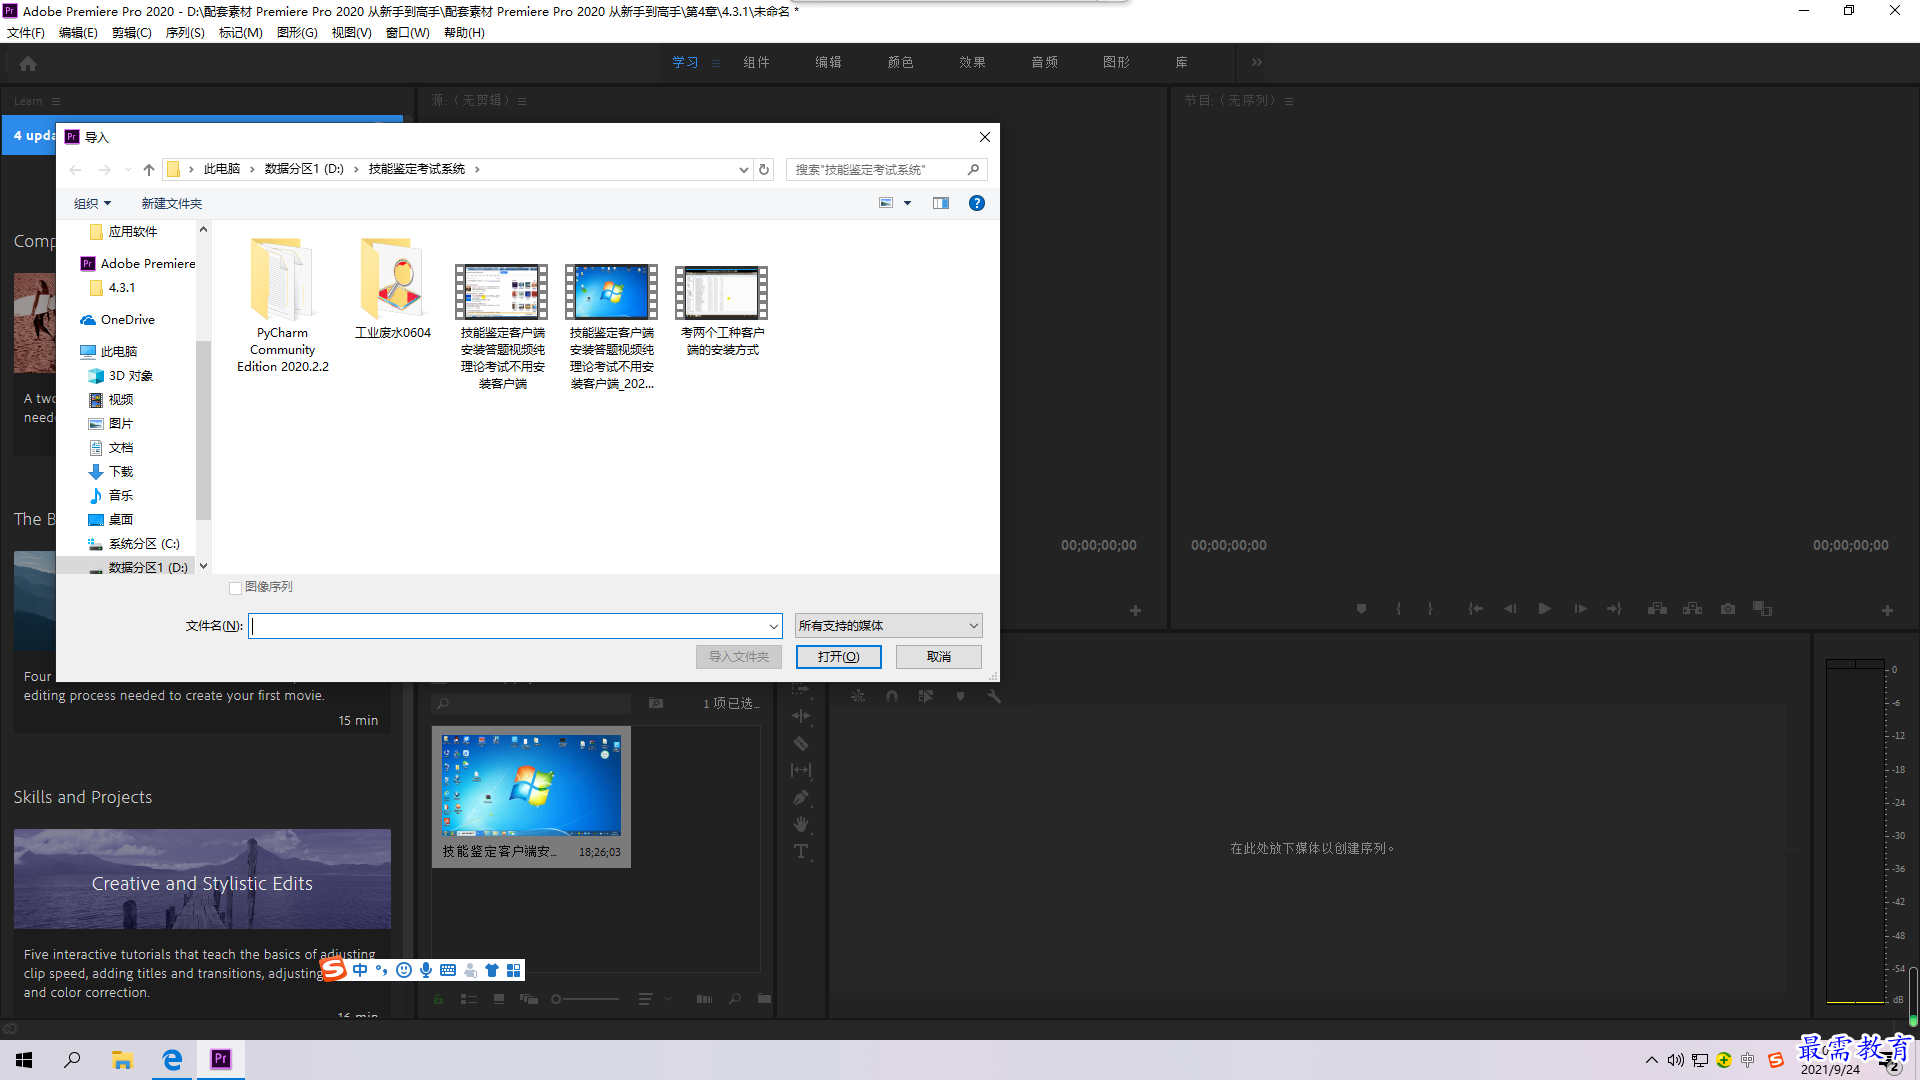The height and width of the screenshot is (1080, 1920).
Task: Select 数据分区1 (D:) in address path
Action: 304,169
